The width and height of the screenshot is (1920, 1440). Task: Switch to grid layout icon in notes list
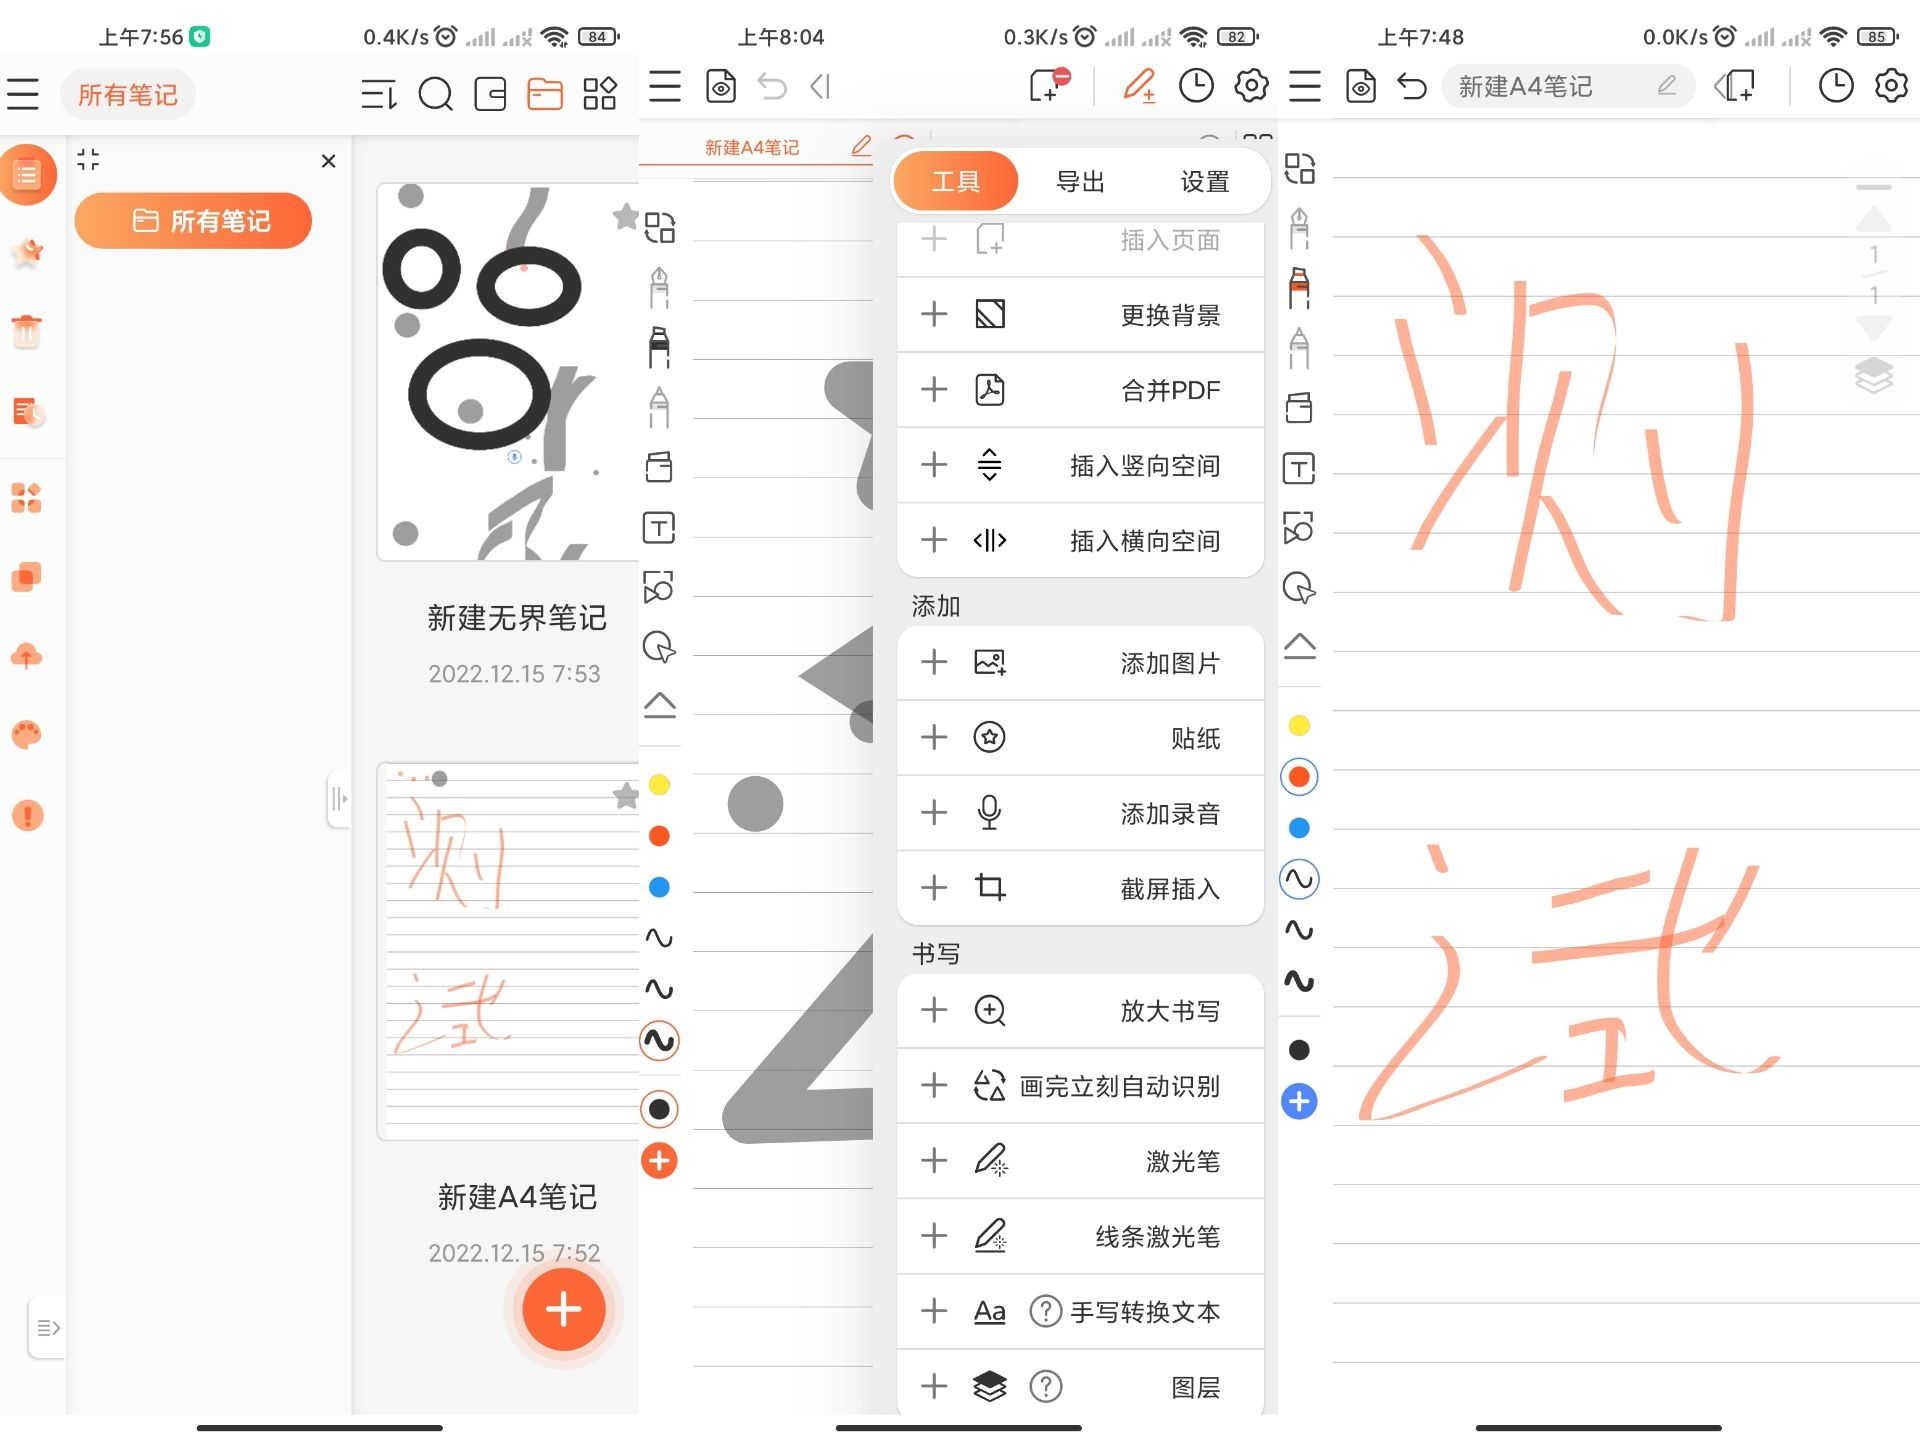click(x=599, y=94)
